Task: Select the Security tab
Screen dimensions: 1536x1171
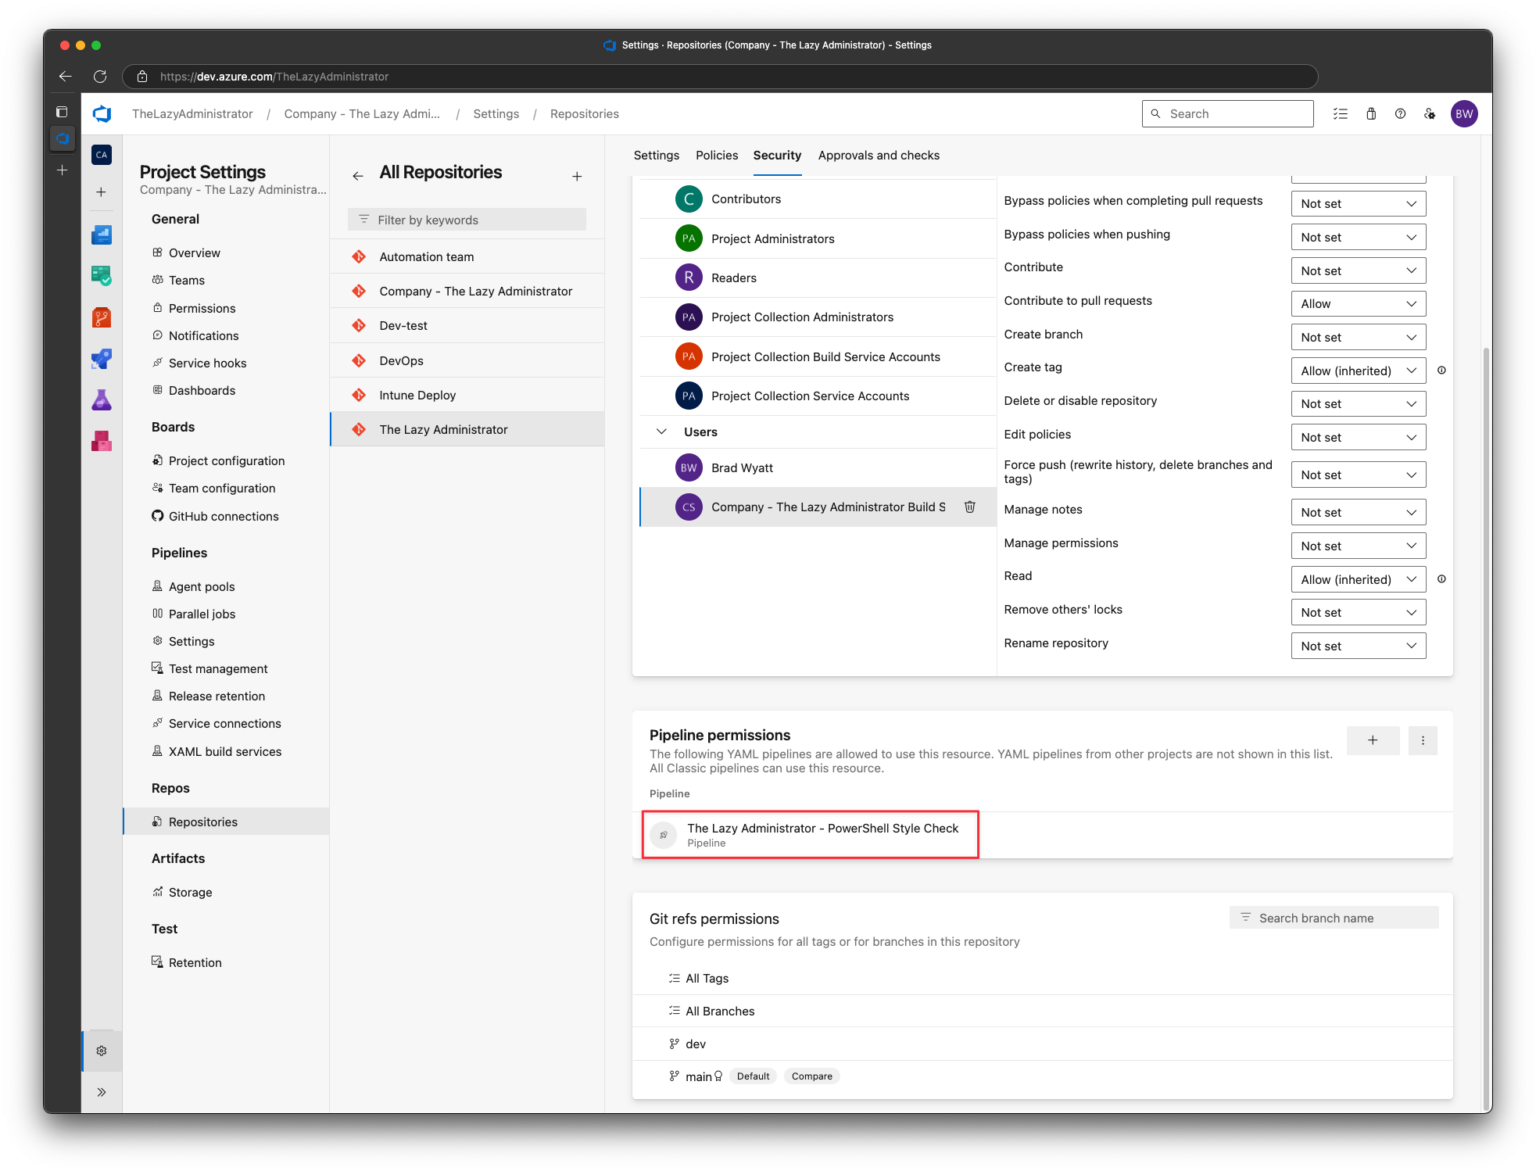Action: tap(777, 155)
